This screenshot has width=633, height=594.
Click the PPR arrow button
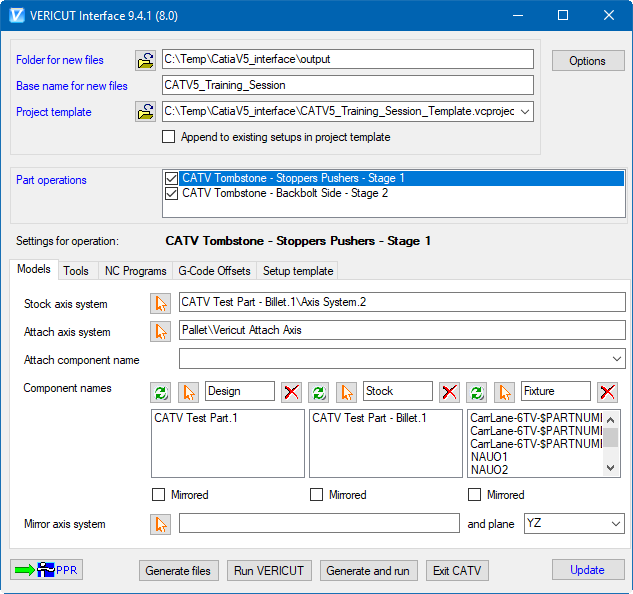[46, 570]
